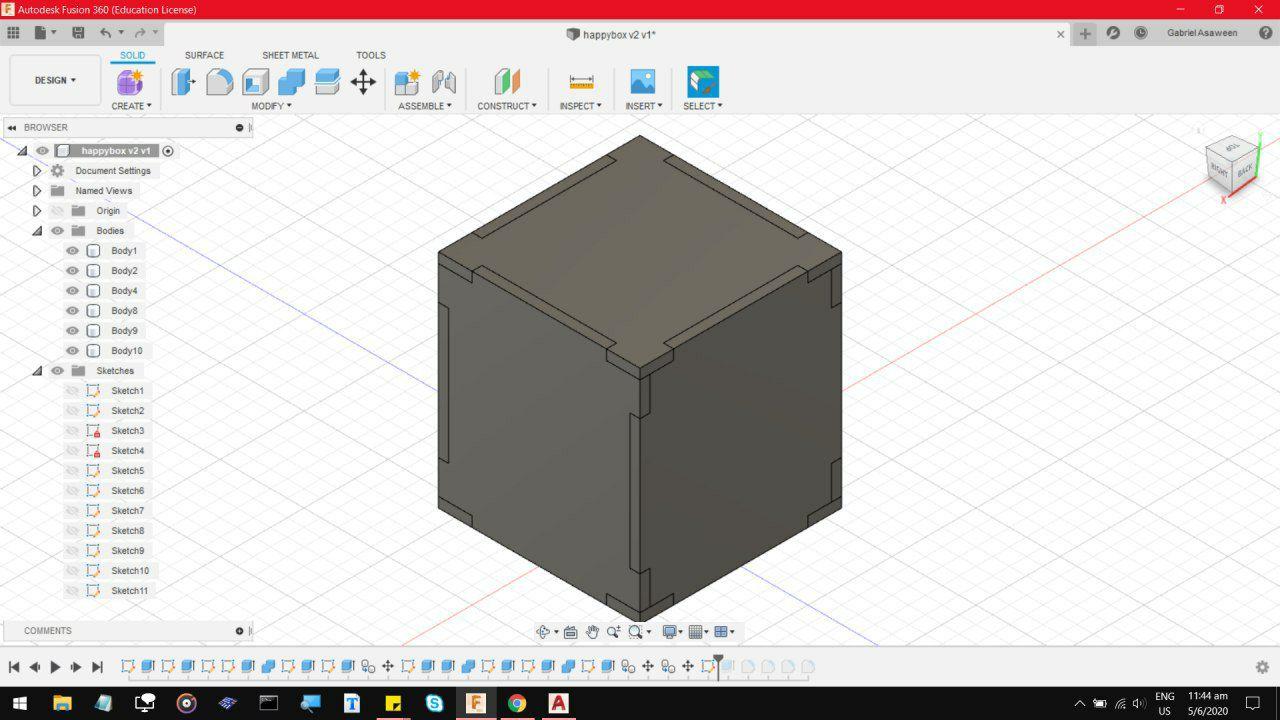Collapse the Sketches folder
This screenshot has width=1280, height=720.
coord(37,371)
